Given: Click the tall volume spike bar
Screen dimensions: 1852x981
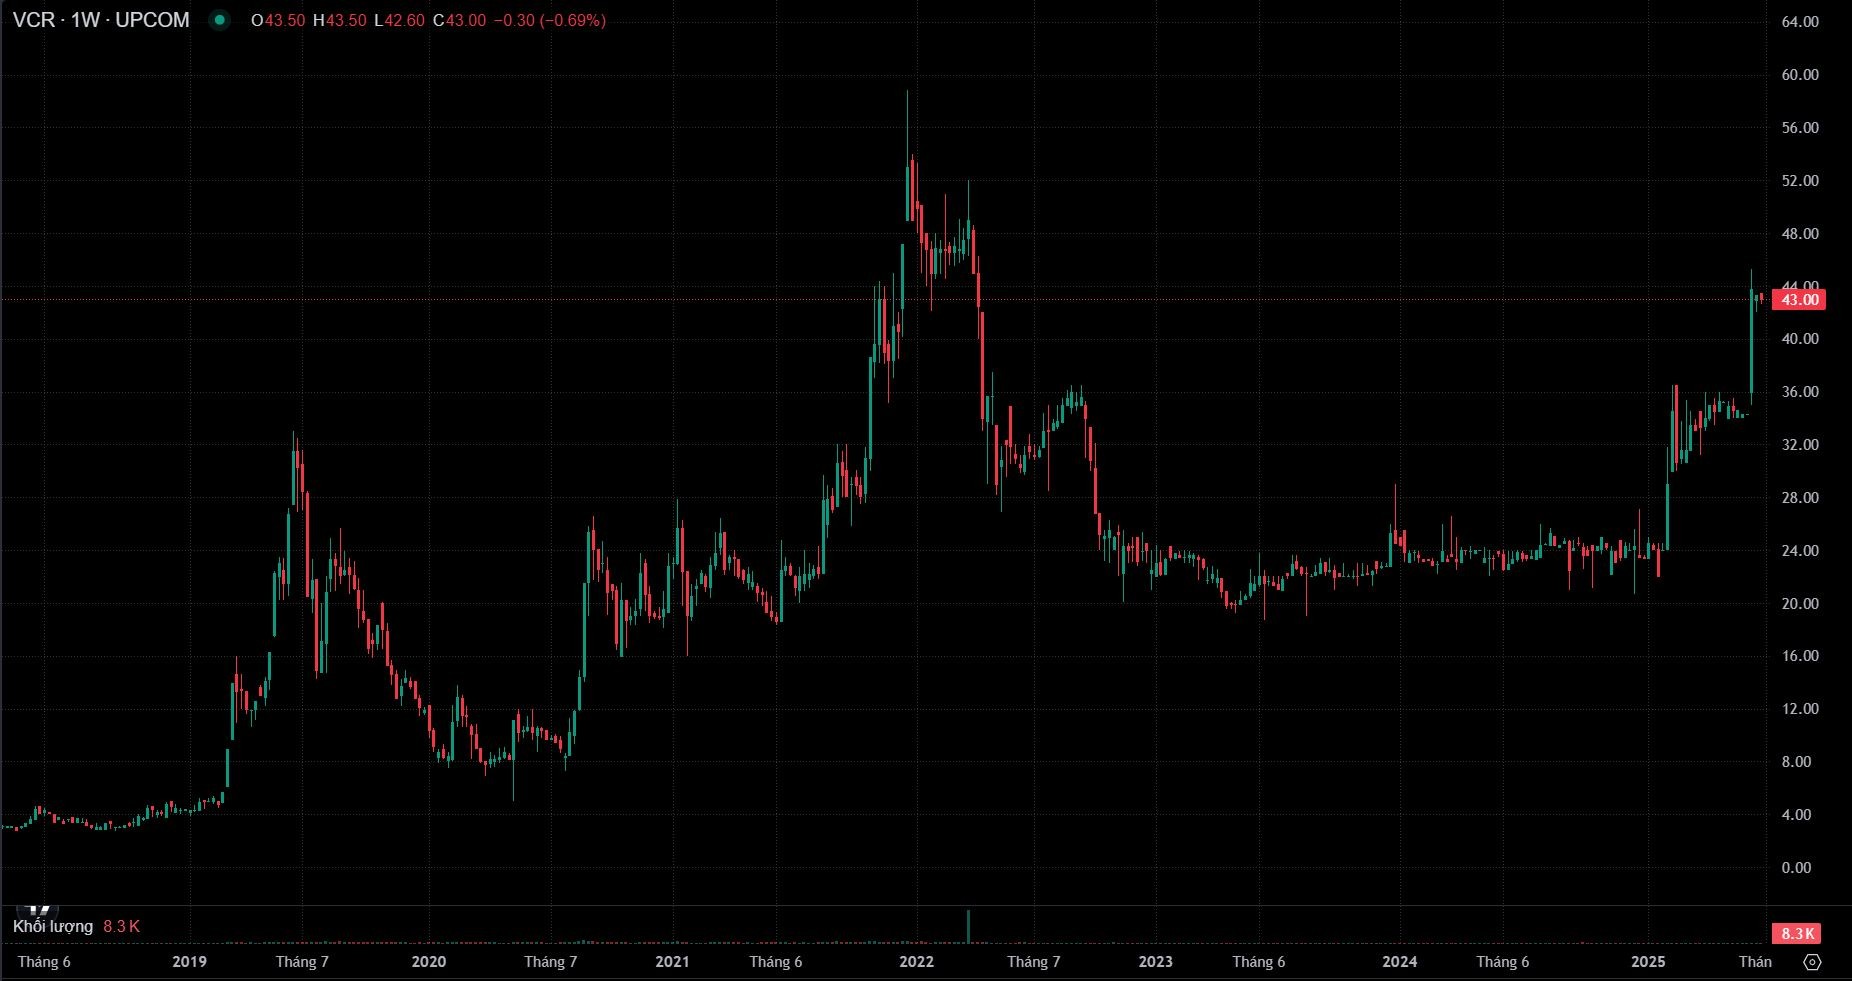Looking at the screenshot, I should coord(968,926).
